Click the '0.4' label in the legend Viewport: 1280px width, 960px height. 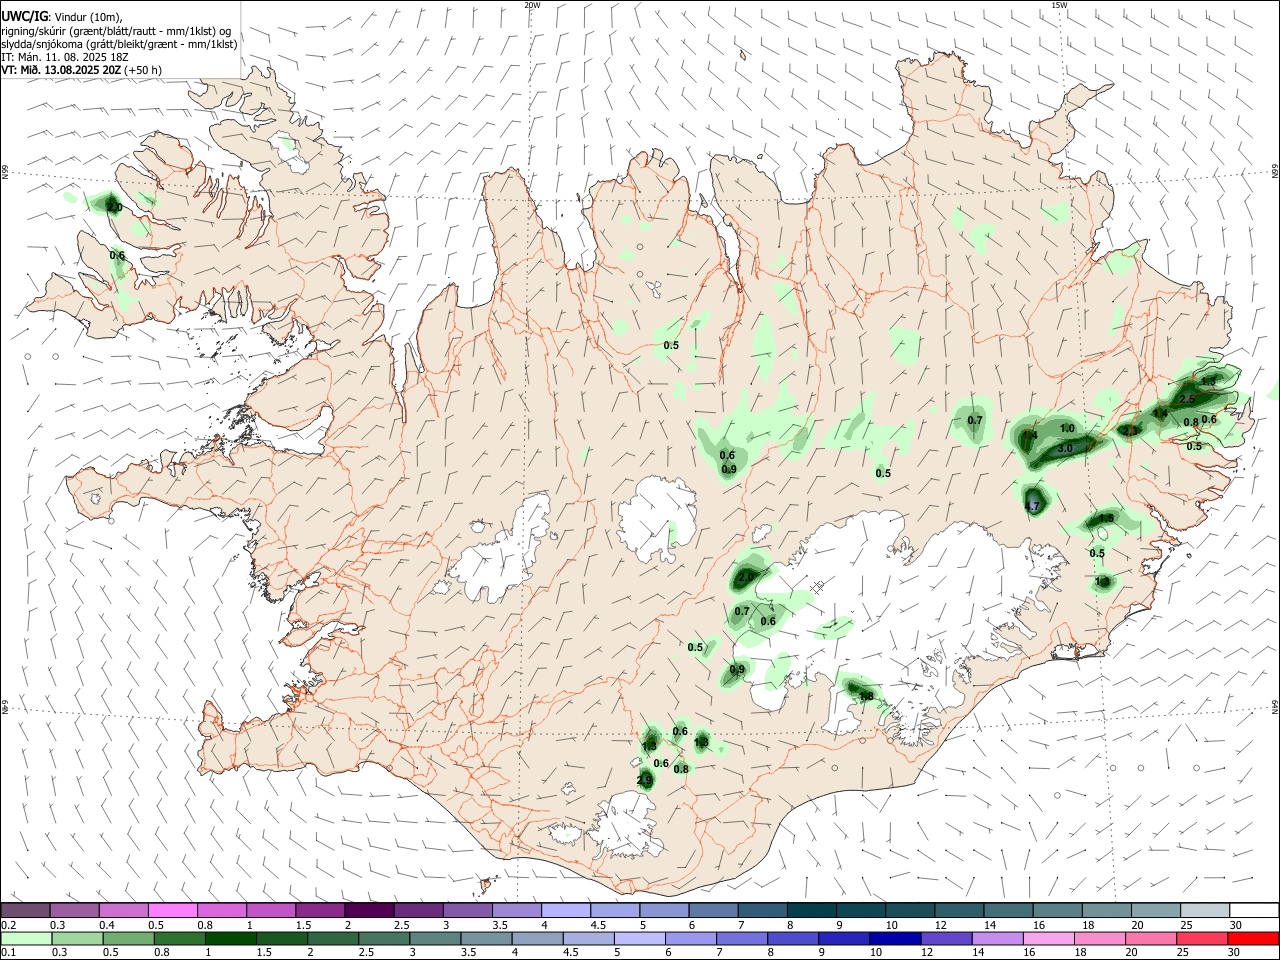[x=107, y=925]
